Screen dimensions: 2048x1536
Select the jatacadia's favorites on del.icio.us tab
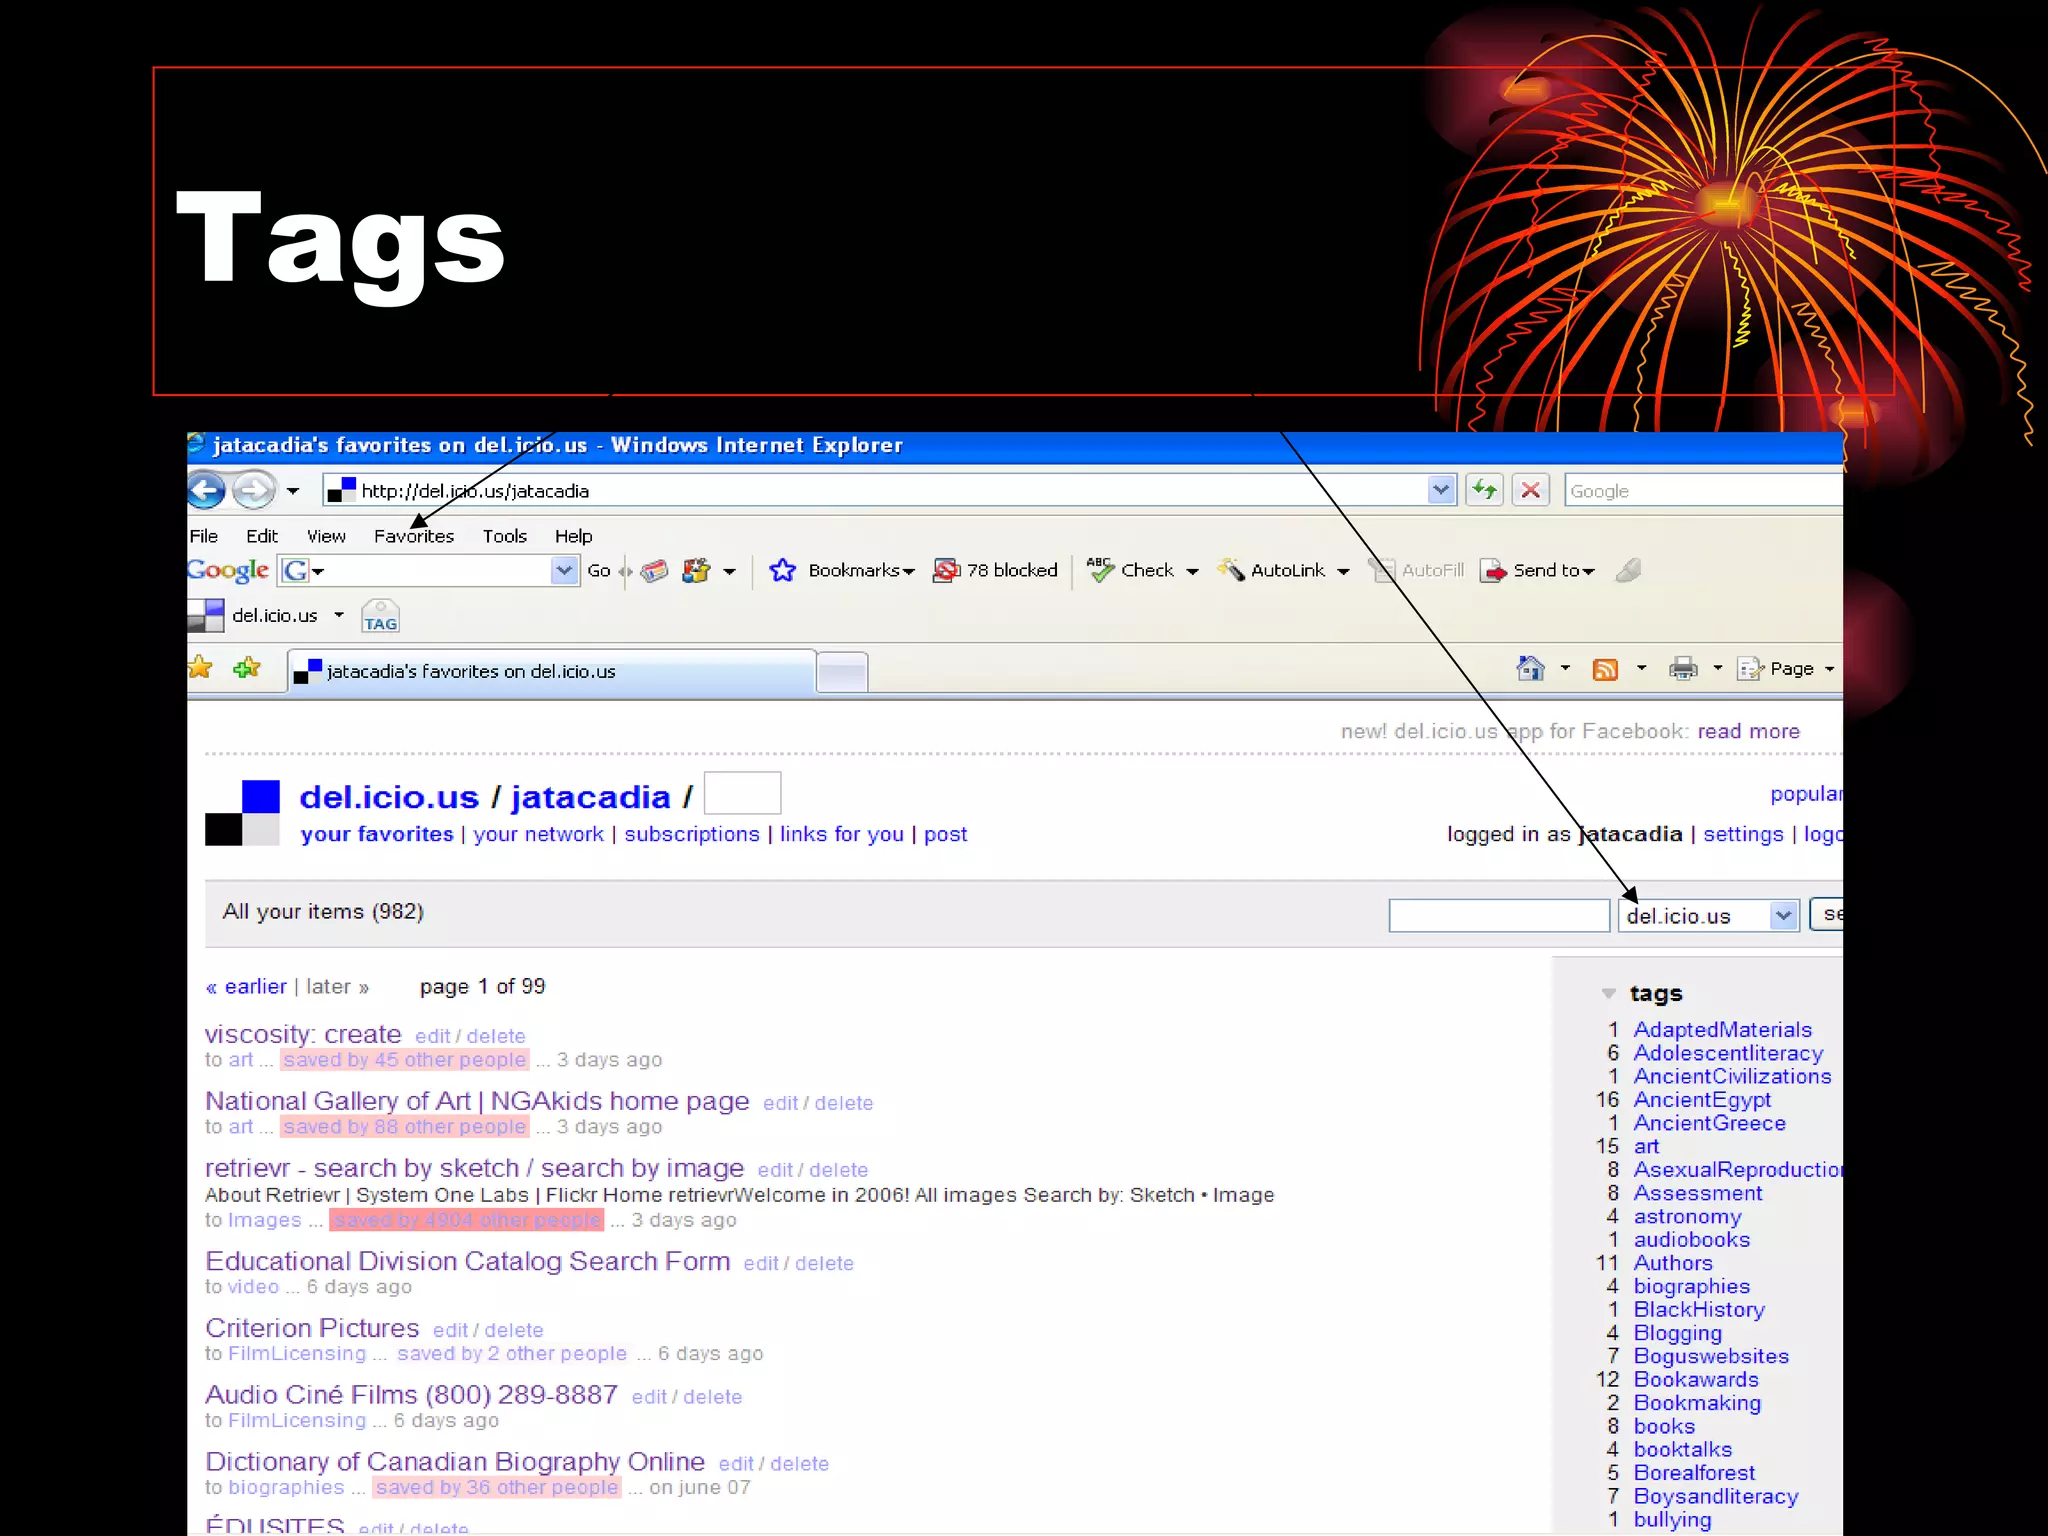[x=552, y=671]
